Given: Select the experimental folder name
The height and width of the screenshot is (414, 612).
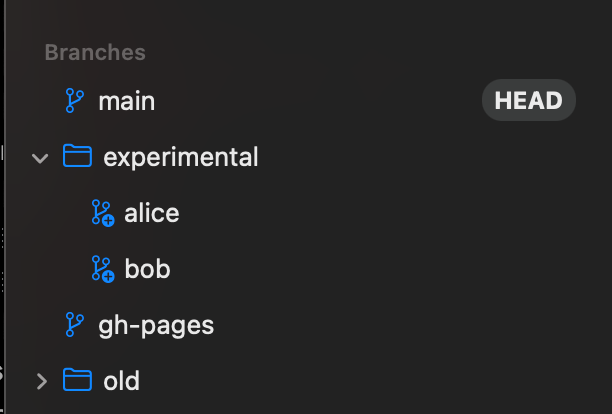Looking at the screenshot, I should 181,157.
